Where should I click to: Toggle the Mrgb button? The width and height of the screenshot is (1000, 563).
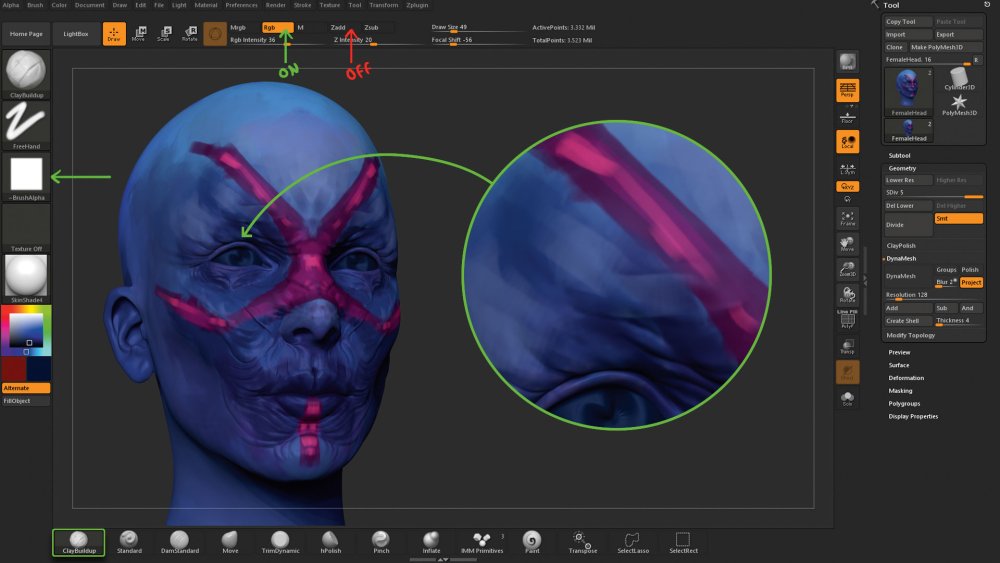pyautogui.click(x=244, y=27)
